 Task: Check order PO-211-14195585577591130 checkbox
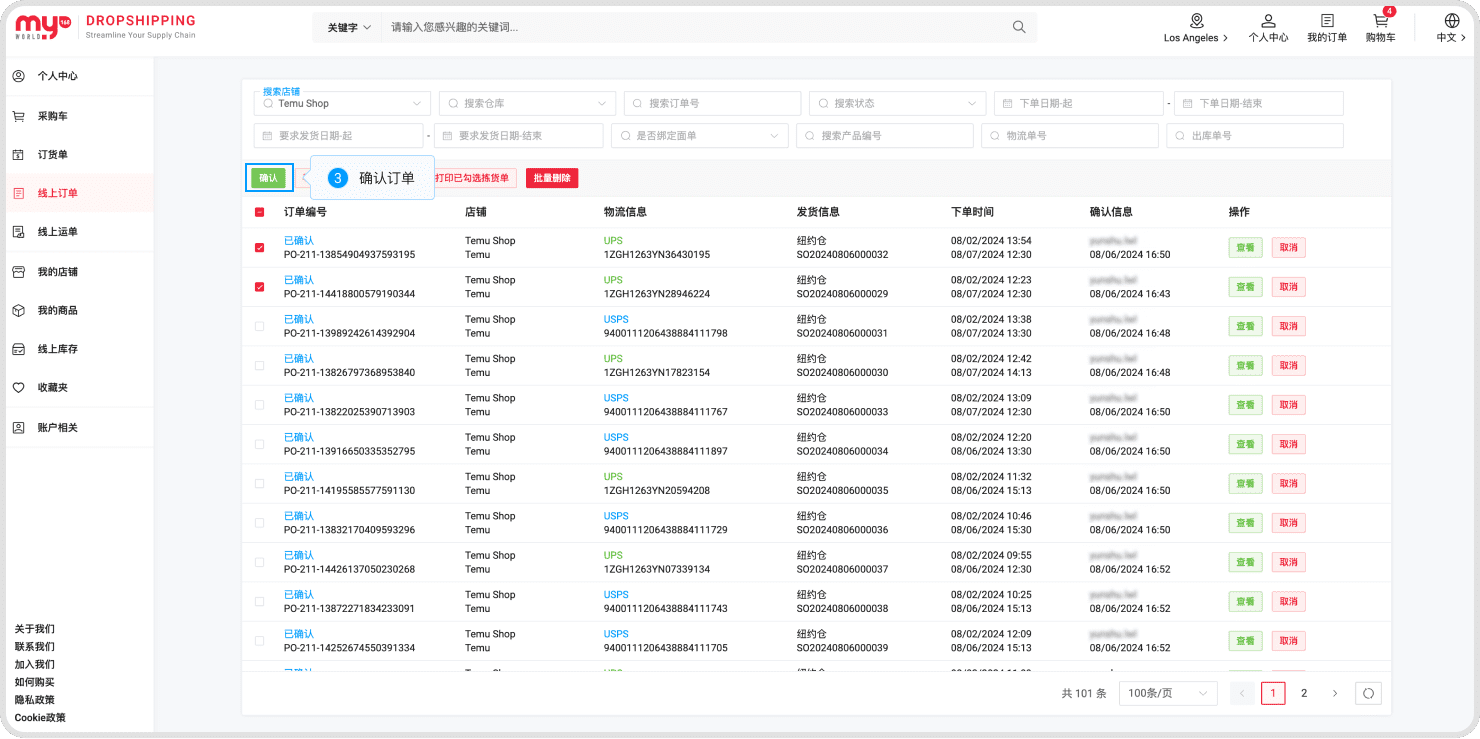pos(260,484)
